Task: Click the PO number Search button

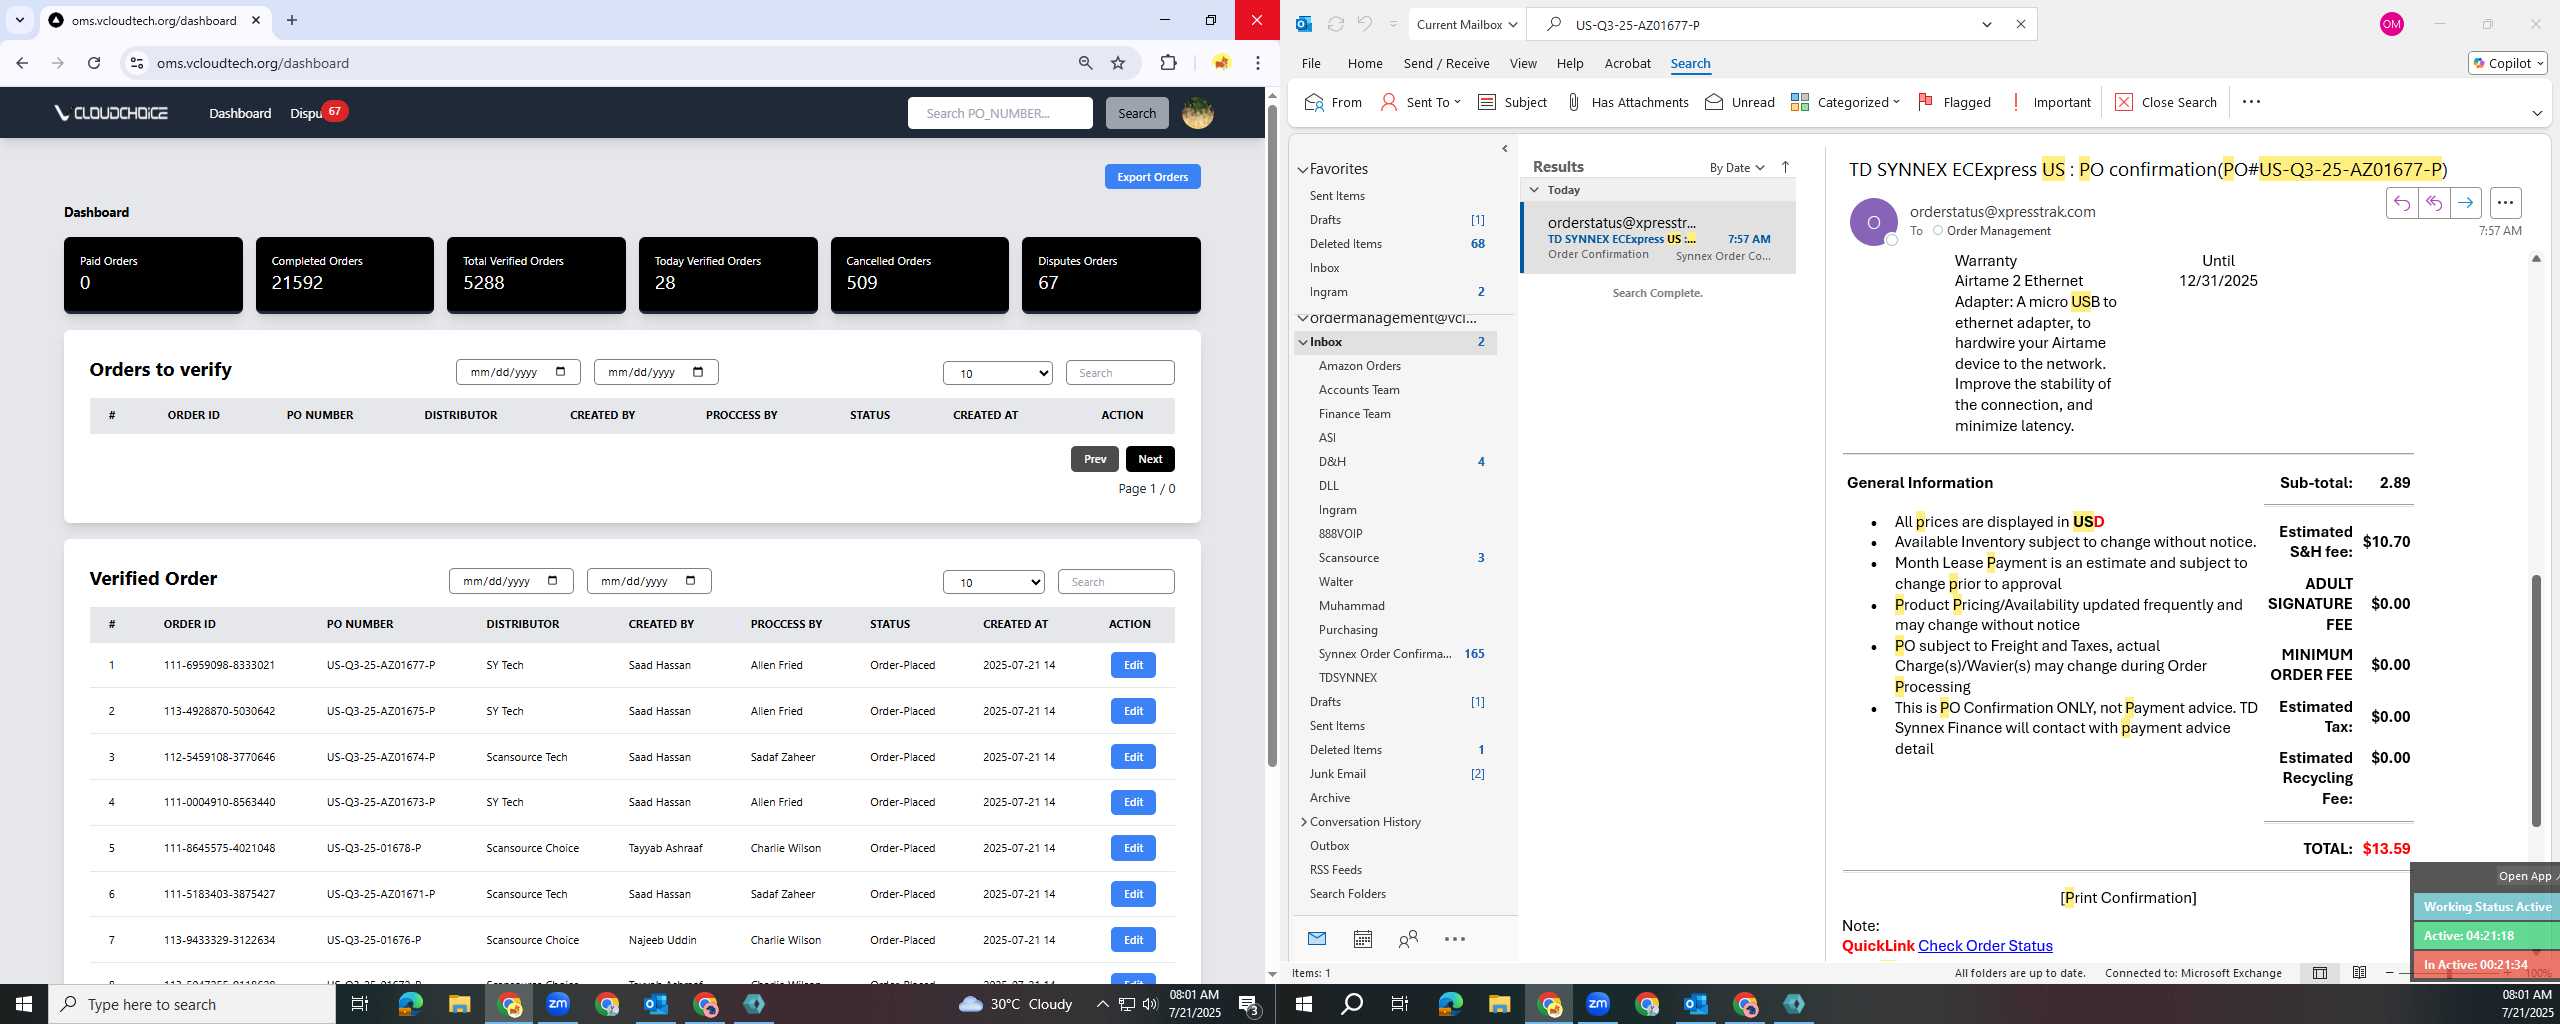Action: pos(1136,113)
